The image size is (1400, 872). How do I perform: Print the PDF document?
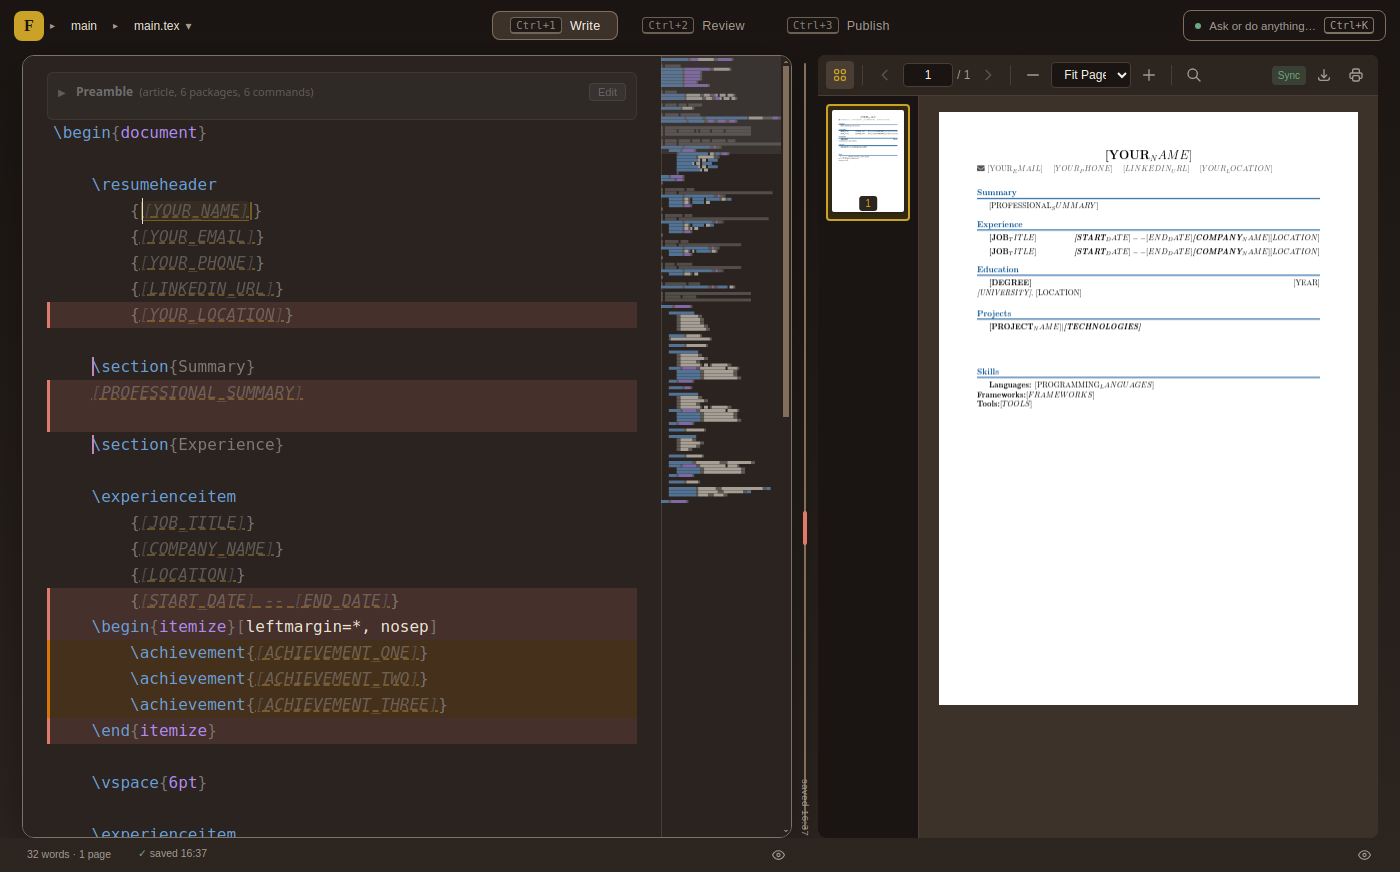pyautogui.click(x=1356, y=75)
